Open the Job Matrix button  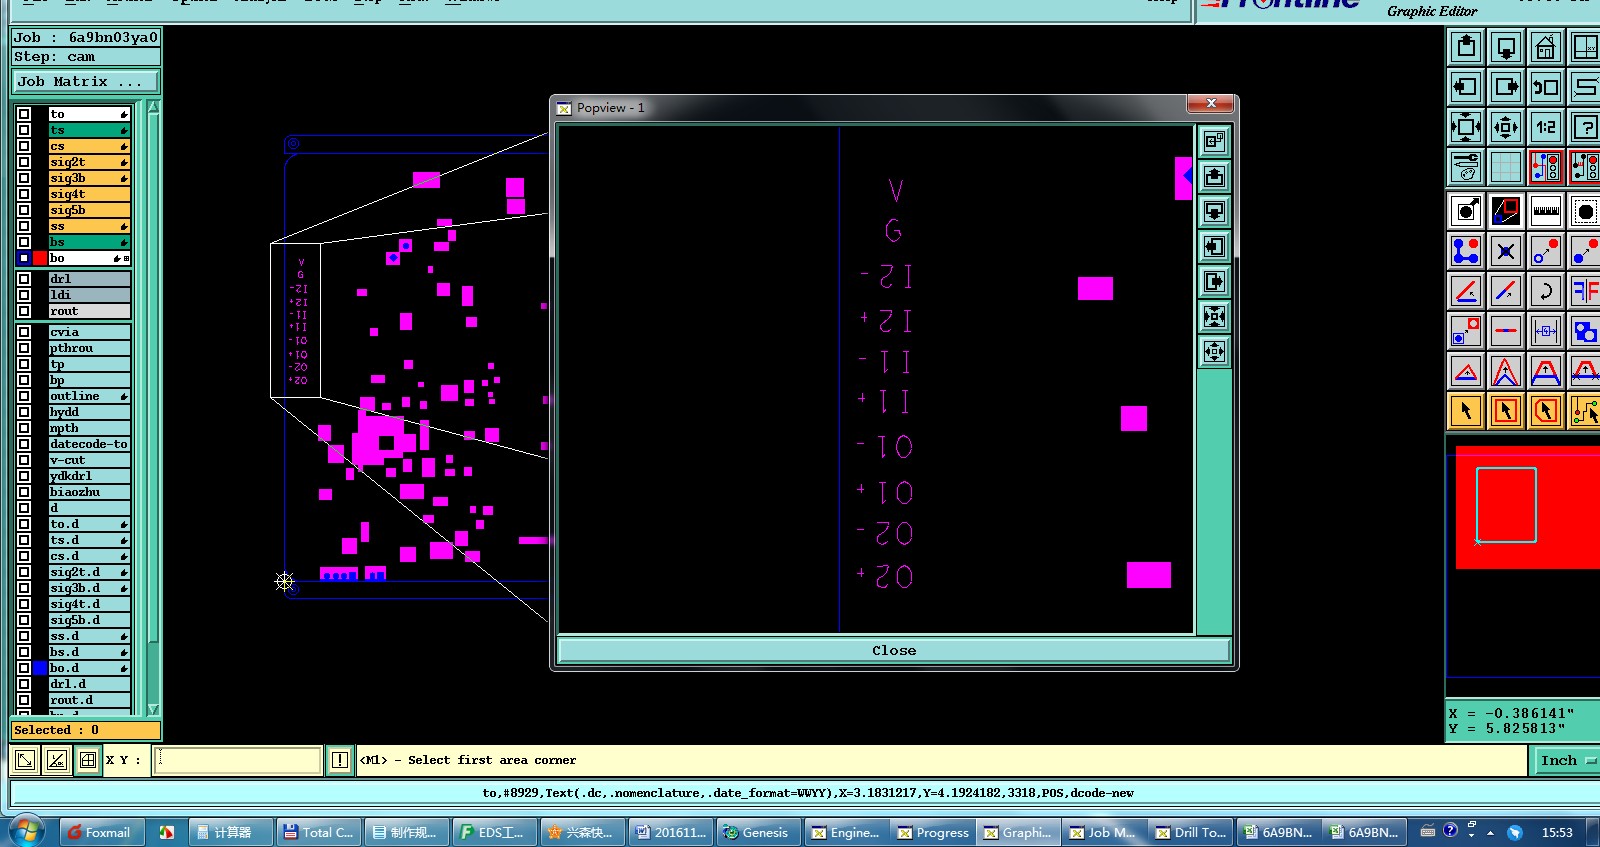(x=85, y=82)
